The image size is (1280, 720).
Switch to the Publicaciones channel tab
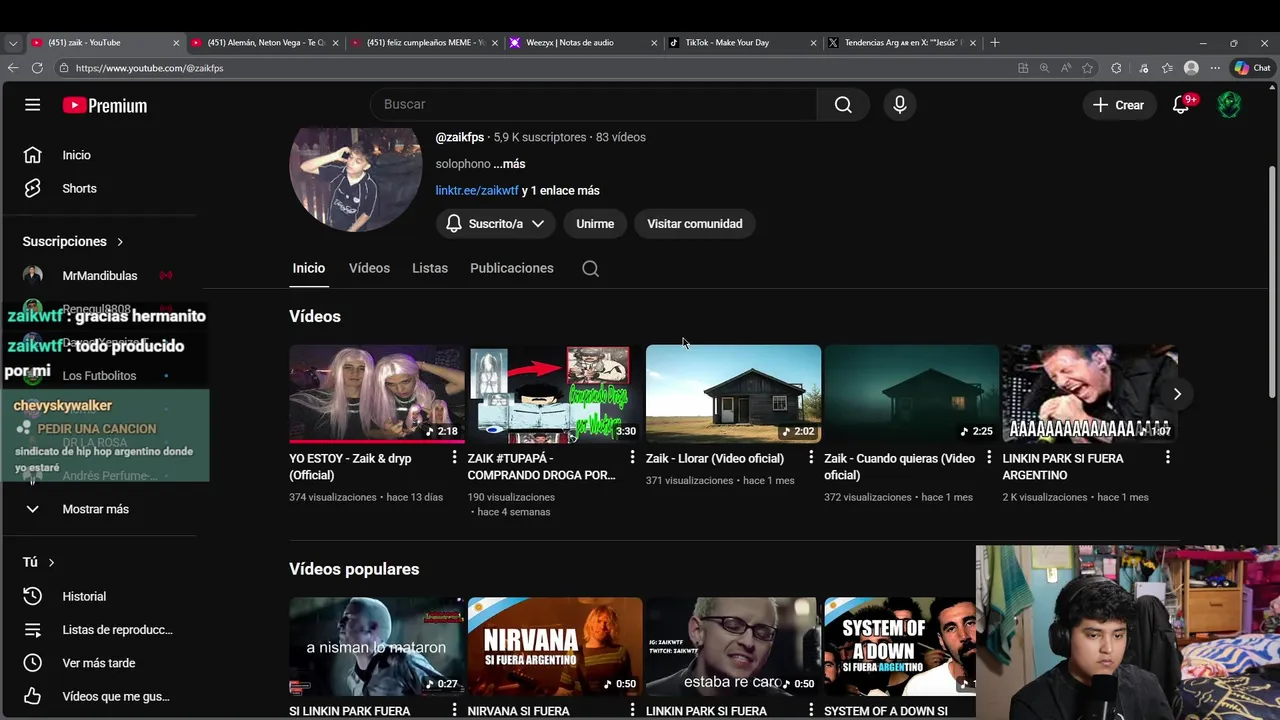coord(512,268)
